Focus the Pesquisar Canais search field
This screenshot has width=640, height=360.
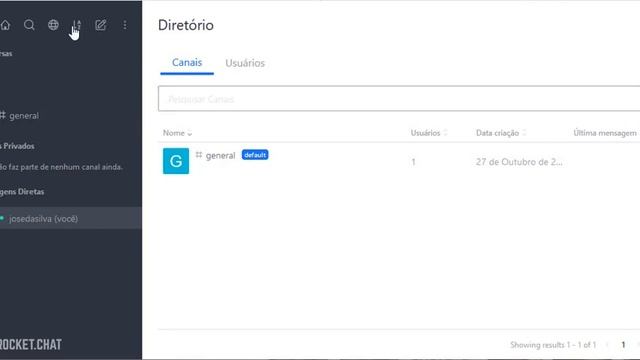pos(399,98)
